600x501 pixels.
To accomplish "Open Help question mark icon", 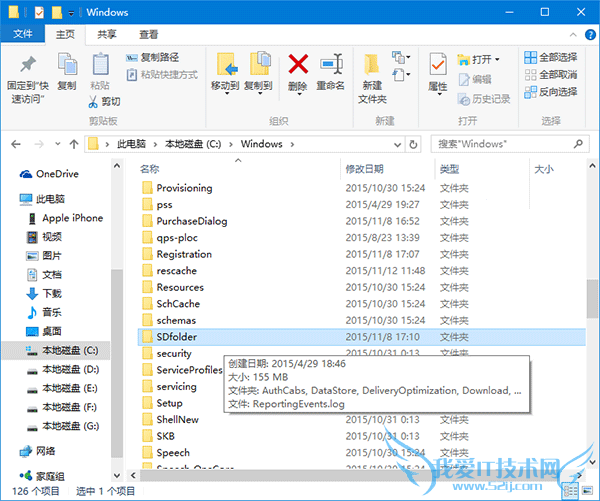I will [x=590, y=35].
